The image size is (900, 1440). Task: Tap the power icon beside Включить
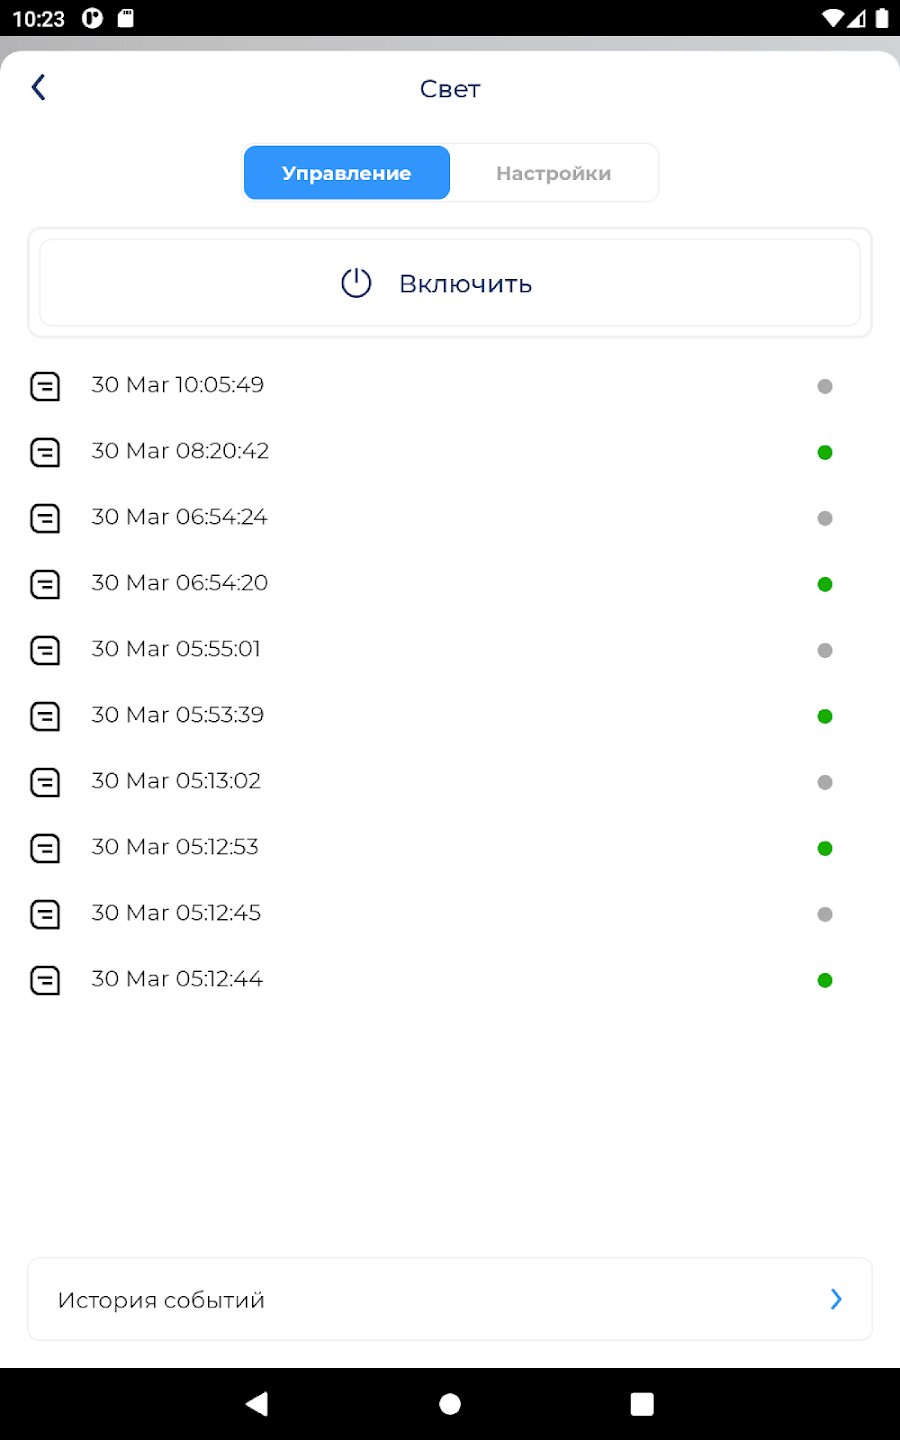tap(356, 283)
